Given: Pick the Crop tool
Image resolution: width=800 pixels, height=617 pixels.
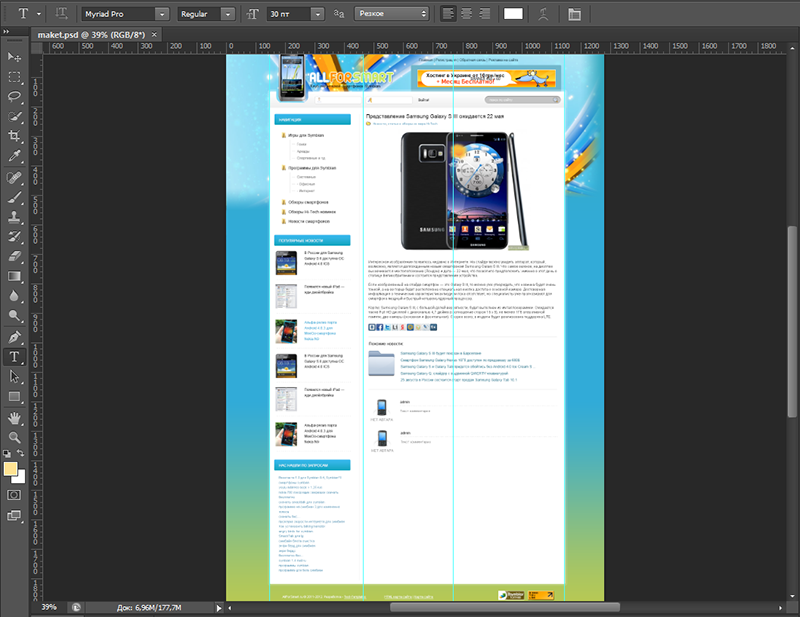Looking at the screenshot, I should click(x=15, y=137).
